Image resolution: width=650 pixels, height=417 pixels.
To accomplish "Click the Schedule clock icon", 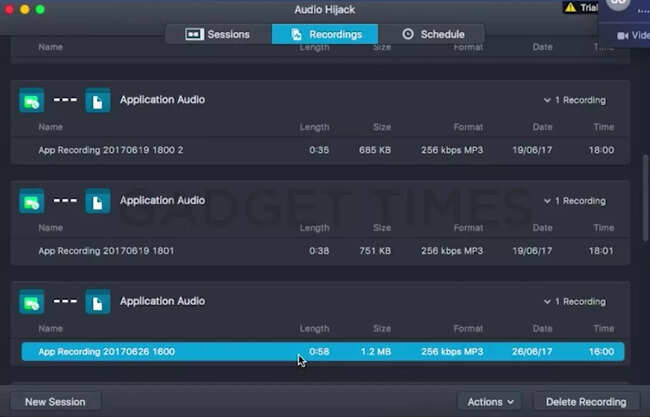I will 408,34.
